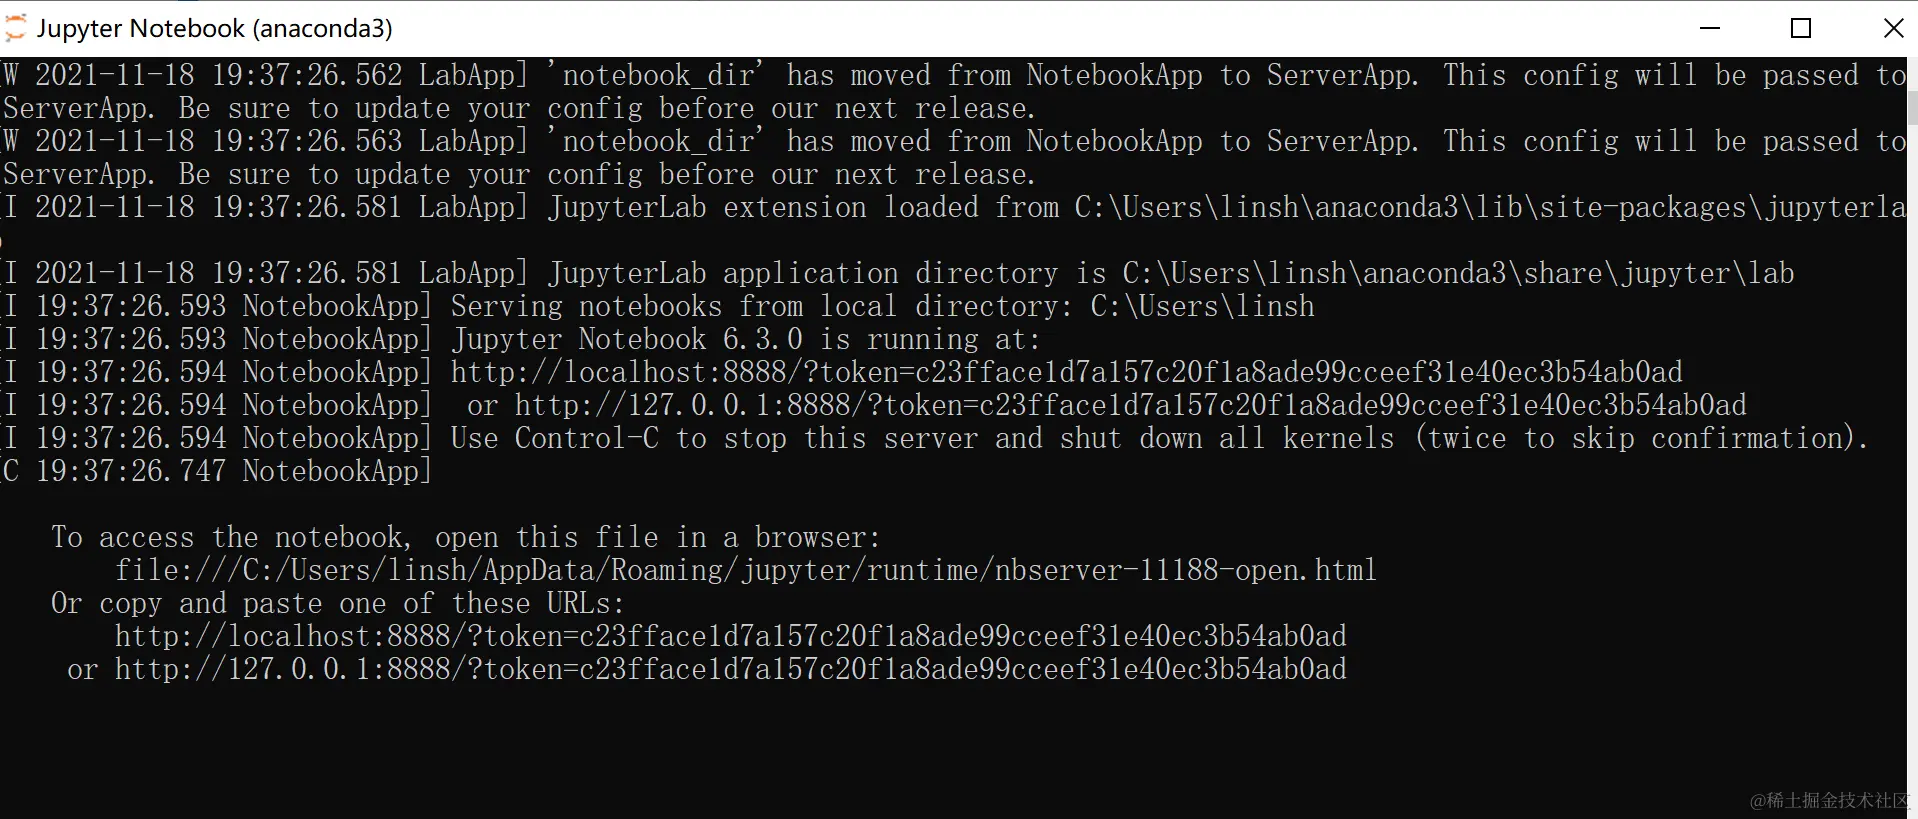
Task: Click 127.0.0.1:8888 URL in the NotebookApp log line
Action: pos(1130,405)
